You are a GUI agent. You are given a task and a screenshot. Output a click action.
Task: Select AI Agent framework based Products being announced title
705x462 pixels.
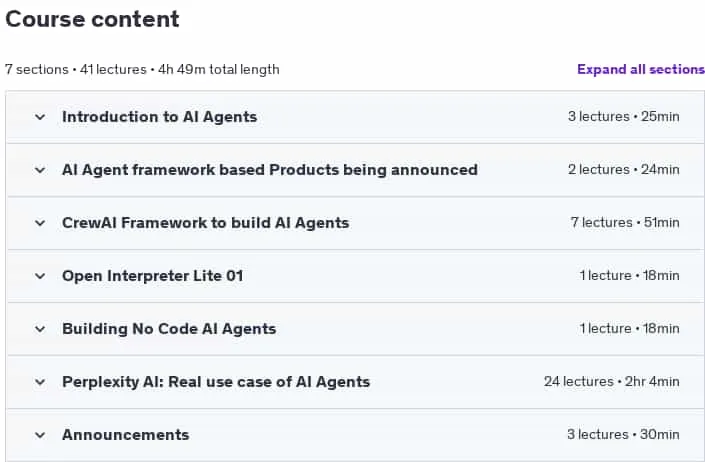(x=270, y=170)
